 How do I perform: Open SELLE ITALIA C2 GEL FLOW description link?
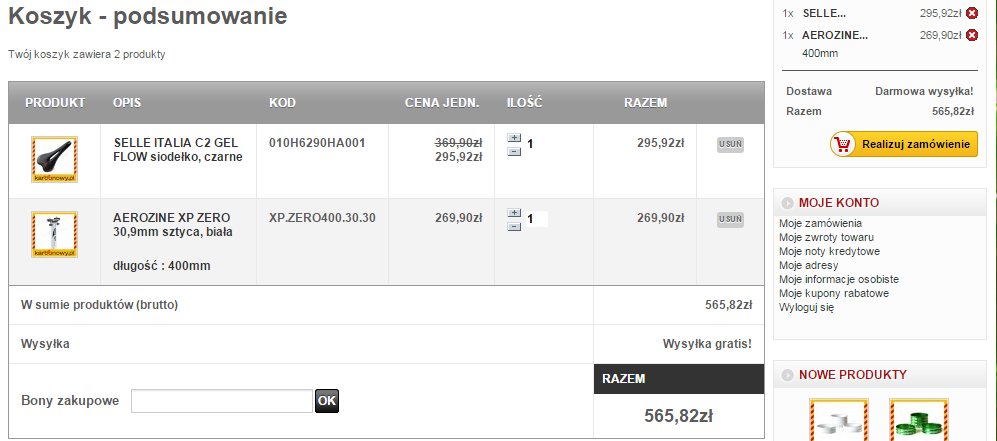(x=178, y=149)
